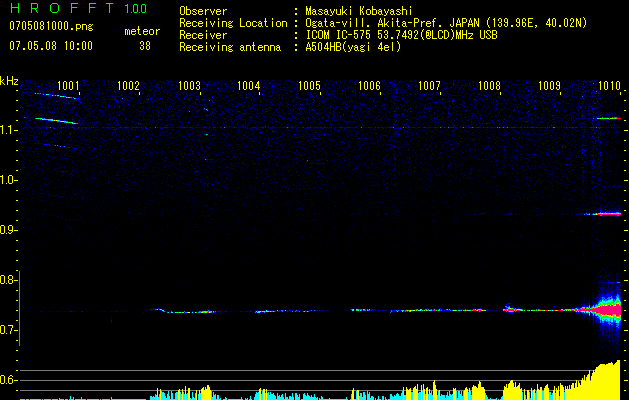Click the 1.0 frequency axis label
629x400 pixels.
pos(8,180)
